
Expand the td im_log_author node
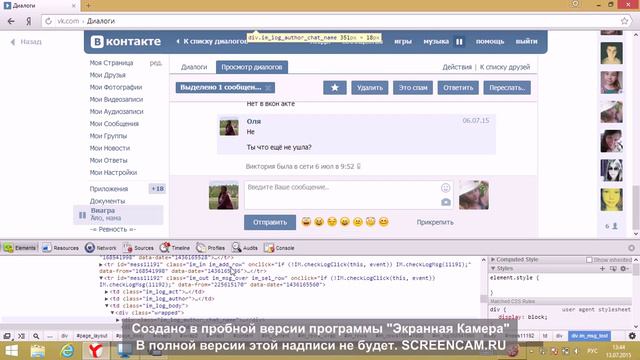107,299
